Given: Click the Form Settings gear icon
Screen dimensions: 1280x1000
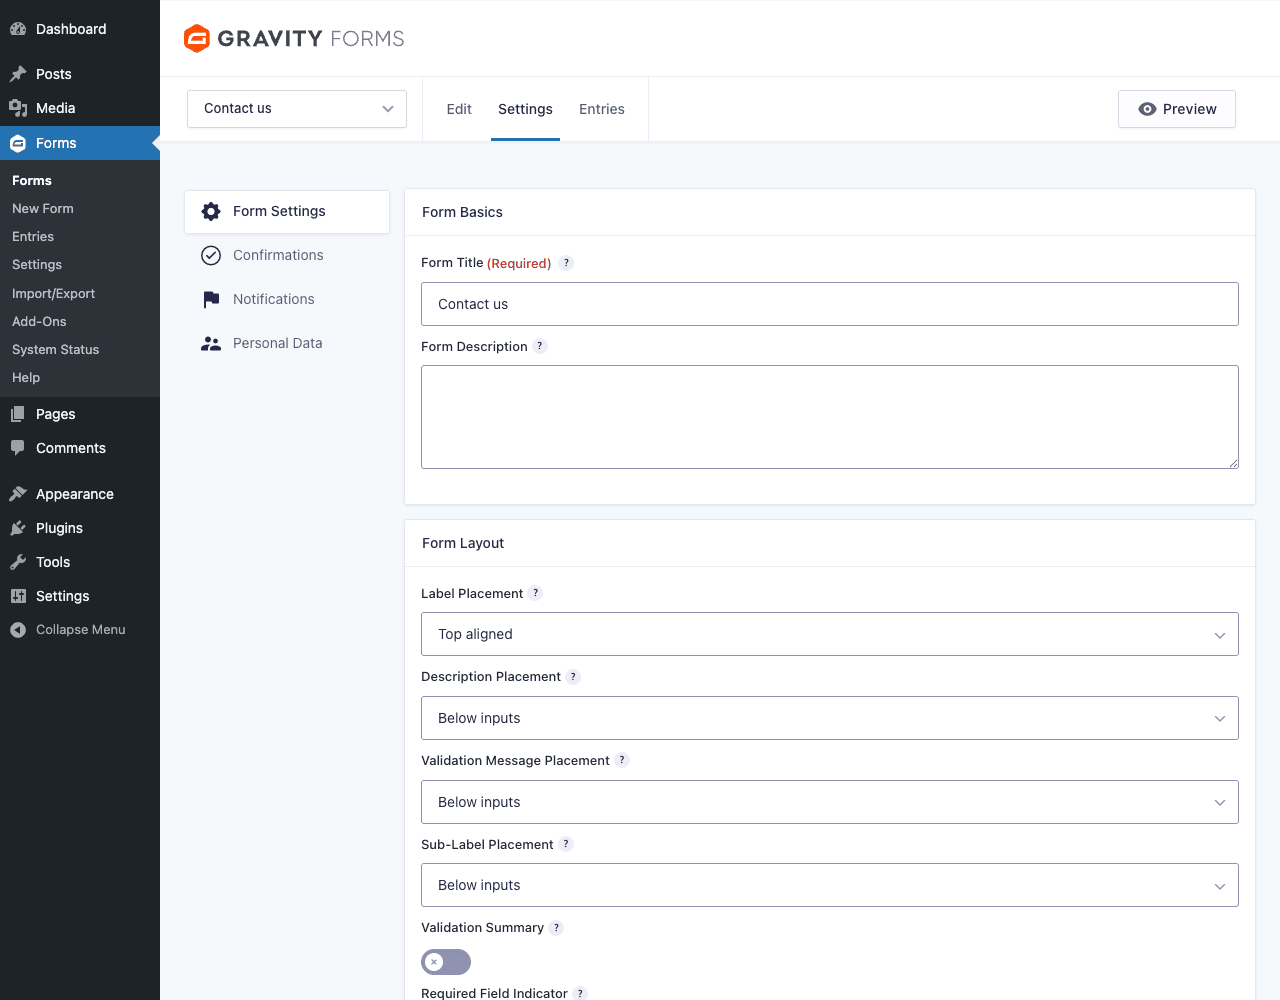Looking at the screenshot, I should point(211,211).
